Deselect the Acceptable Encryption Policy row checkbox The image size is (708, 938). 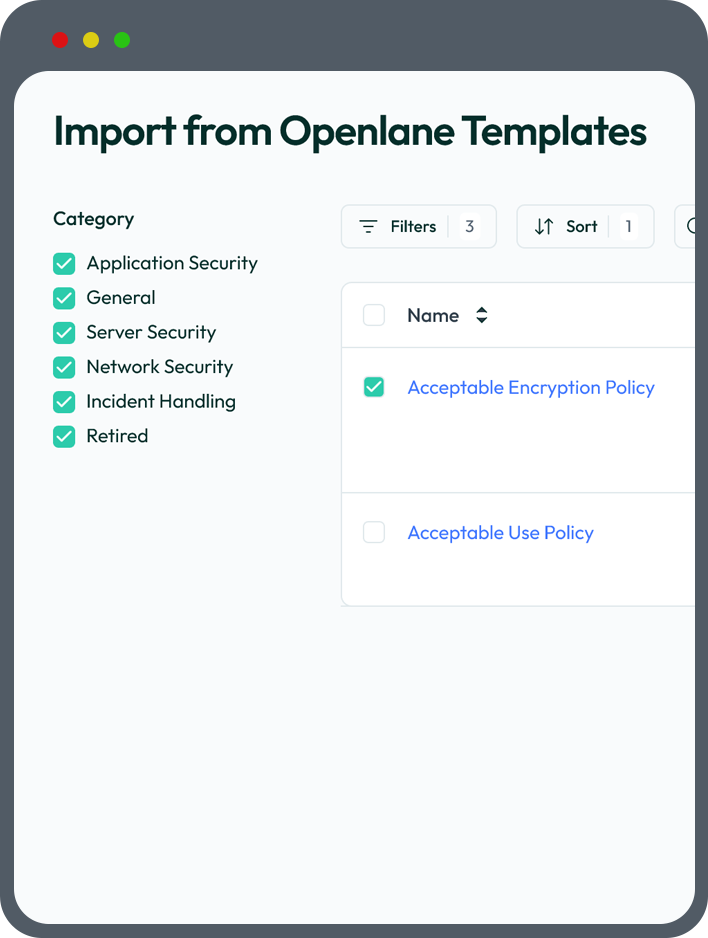pos(374,387)
